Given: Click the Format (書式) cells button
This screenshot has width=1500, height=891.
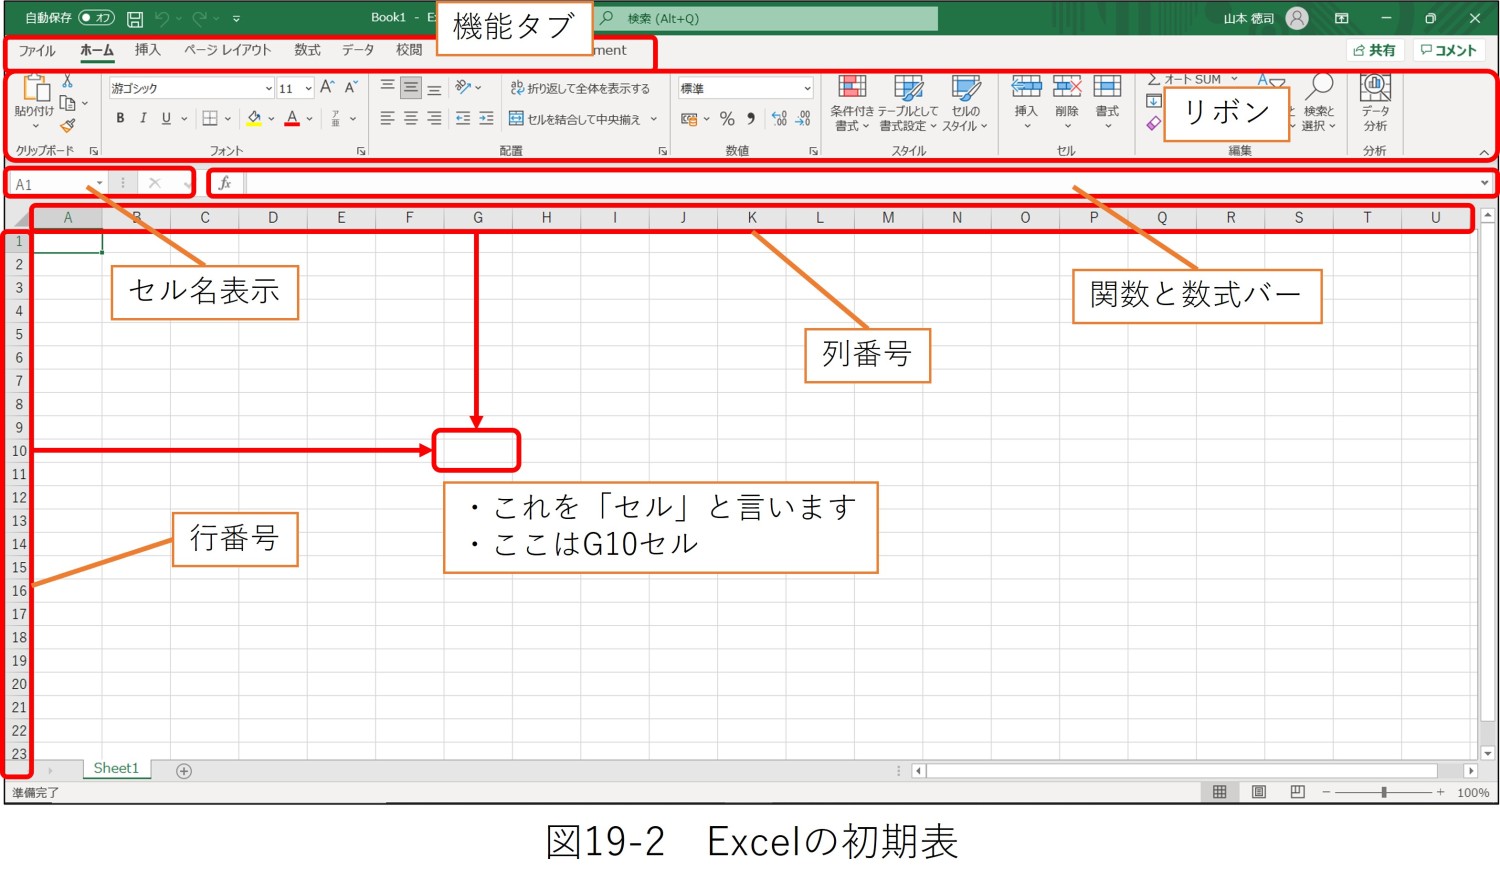Looking at the screenshot, I should [x=1107, y=103].
